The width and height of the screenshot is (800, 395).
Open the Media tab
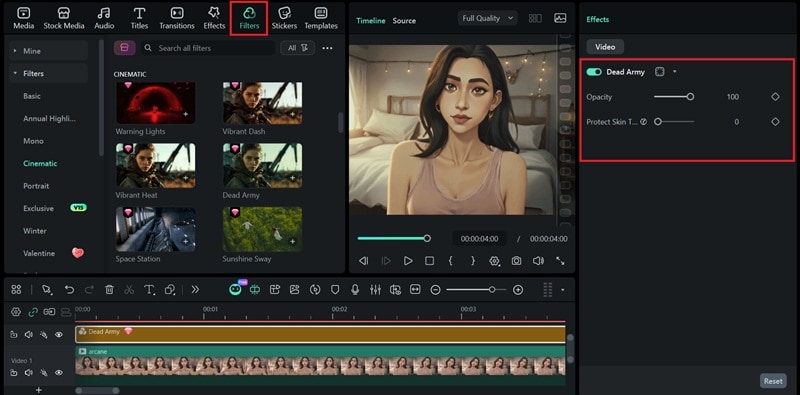click(x=23, y=18)
